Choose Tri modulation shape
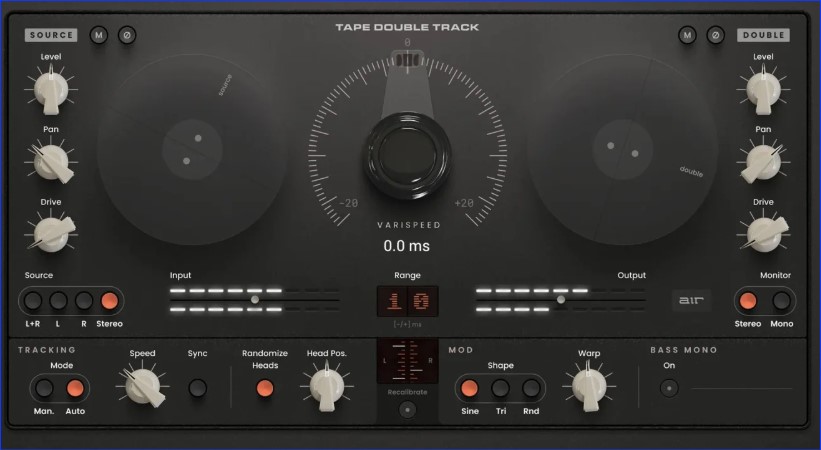 pos(501,388)
